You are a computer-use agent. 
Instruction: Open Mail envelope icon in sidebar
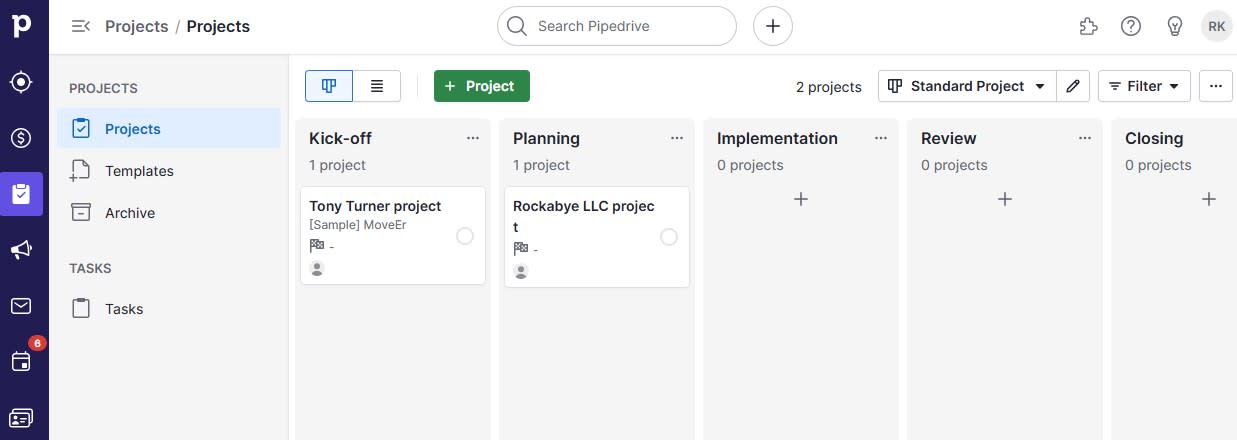pyautogui.click(x=21, y=306)
